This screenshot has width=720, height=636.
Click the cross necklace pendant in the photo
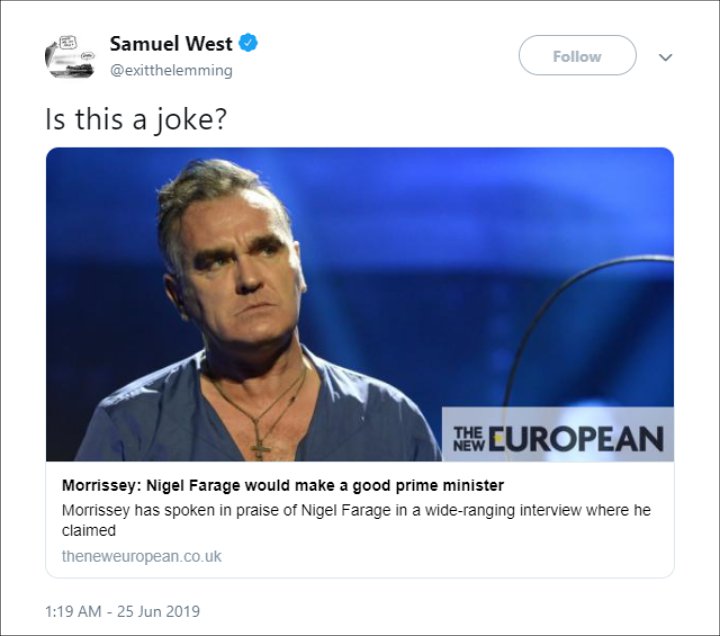click(x=260, y=449)
